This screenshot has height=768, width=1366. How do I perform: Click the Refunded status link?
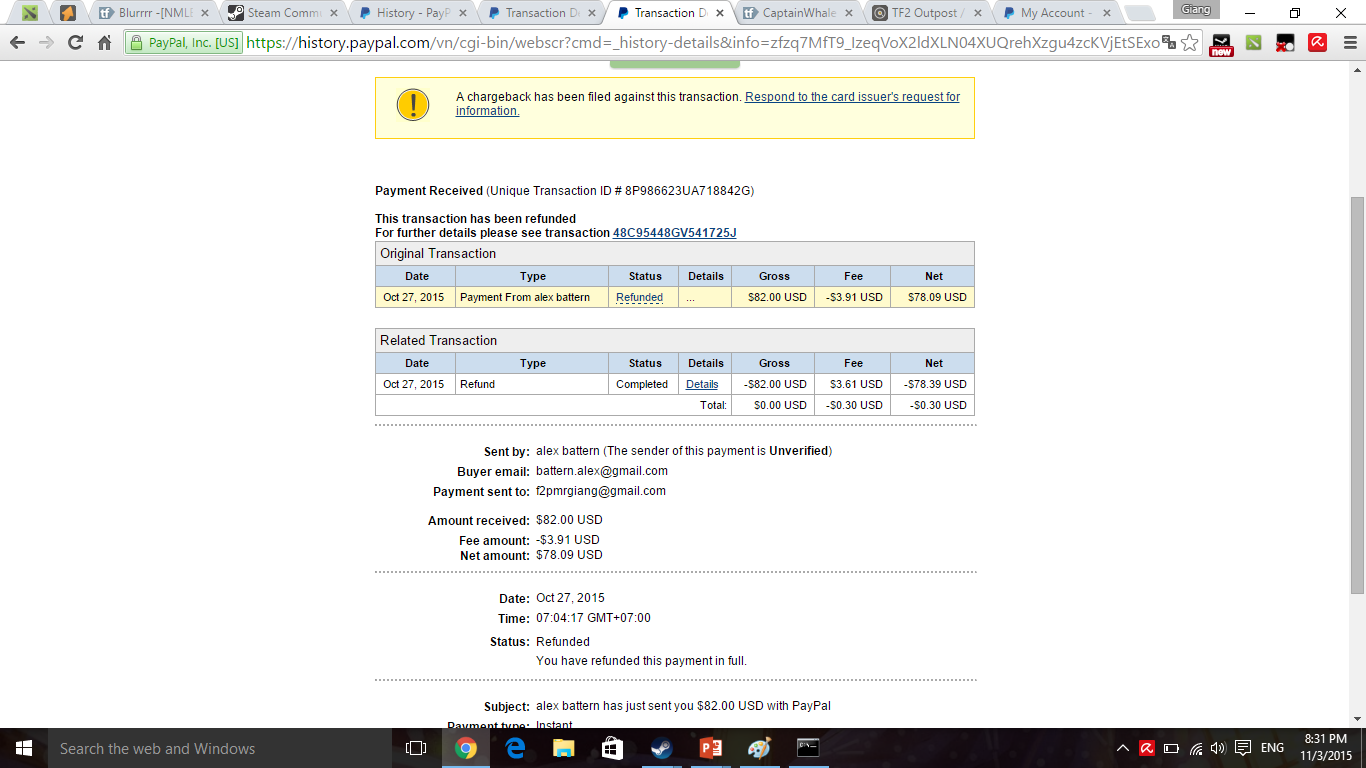(x=639, y=297)
